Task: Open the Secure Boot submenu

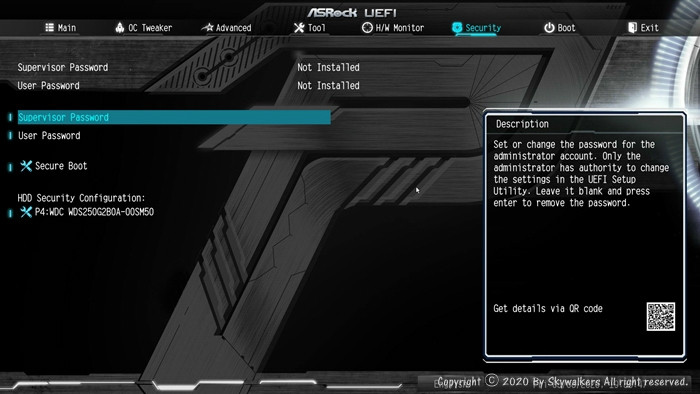Action: tap(61, 166)
